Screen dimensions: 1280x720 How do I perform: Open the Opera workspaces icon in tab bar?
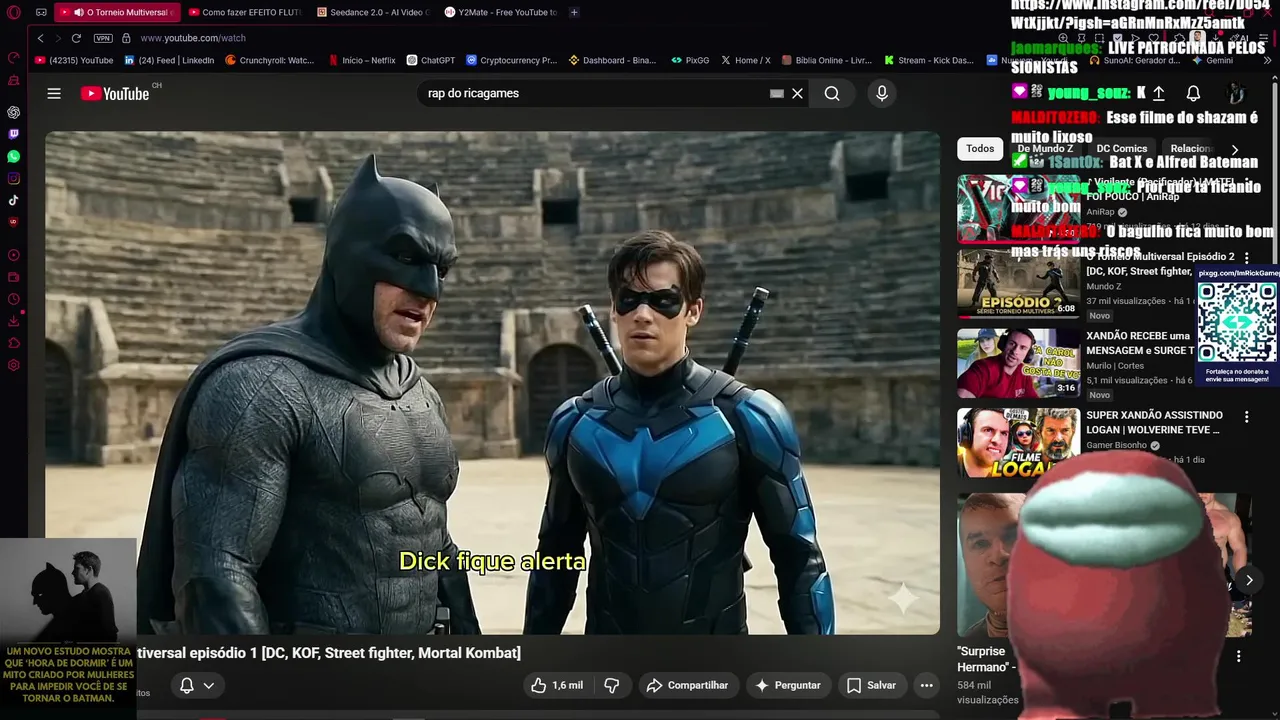(41, 12)
